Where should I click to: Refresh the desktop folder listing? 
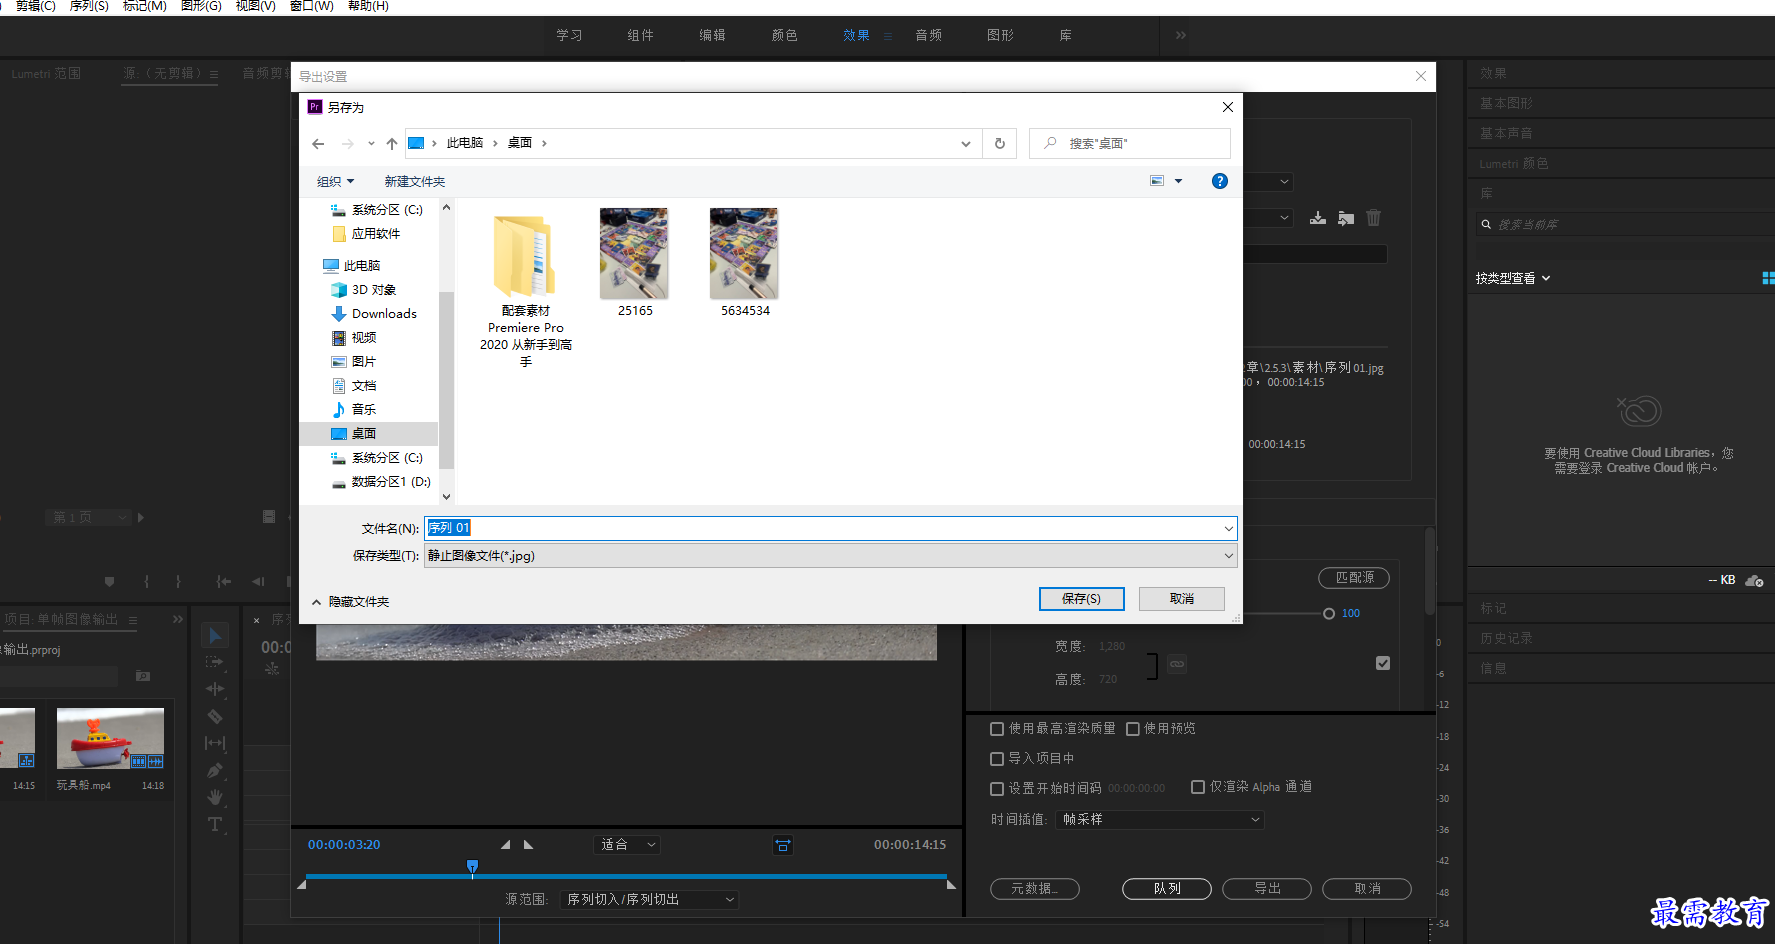[1000, 144]
